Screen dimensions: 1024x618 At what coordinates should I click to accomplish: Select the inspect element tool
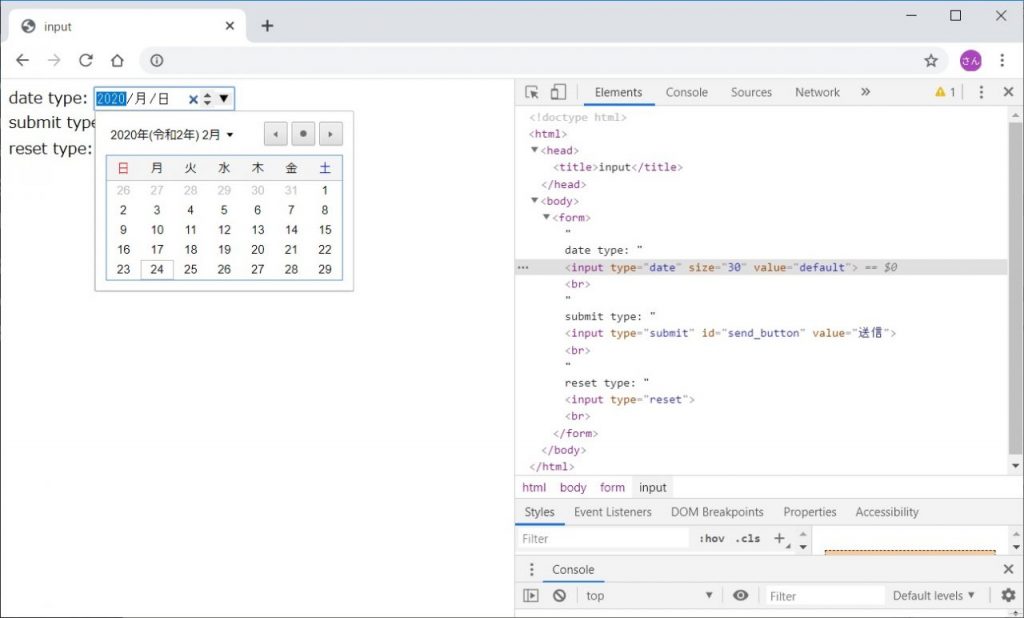(x=529, y=91)
